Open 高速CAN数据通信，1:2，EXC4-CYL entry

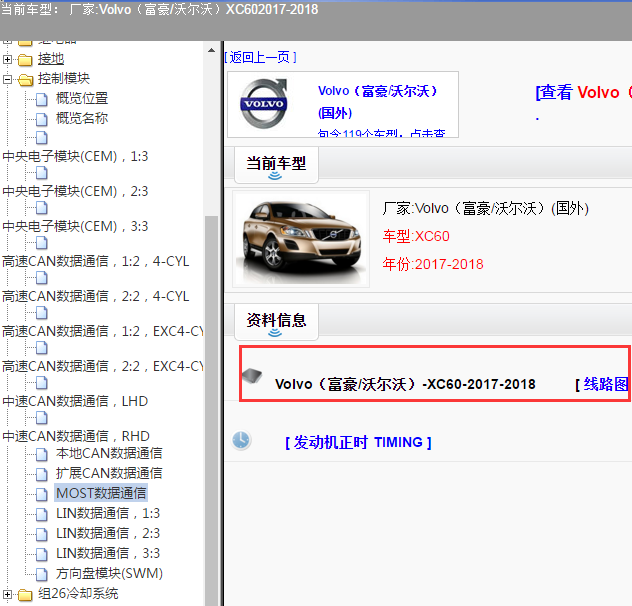click(103, 331)
